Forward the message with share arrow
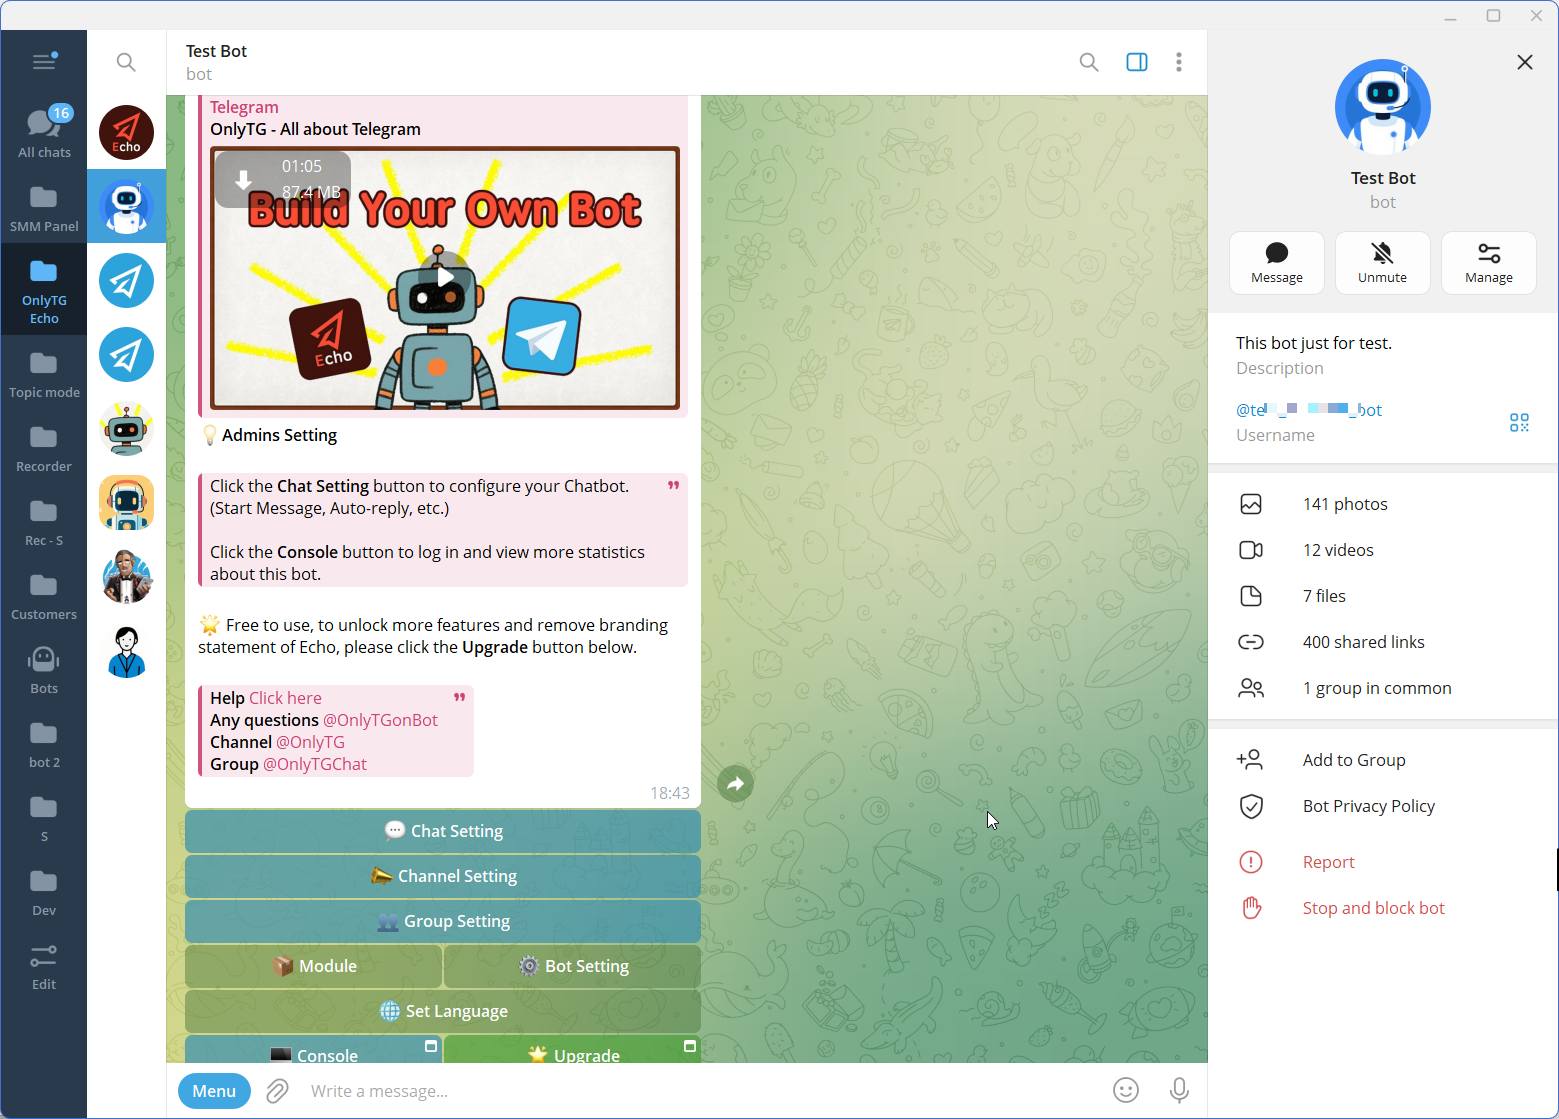 tap(735, 783)
